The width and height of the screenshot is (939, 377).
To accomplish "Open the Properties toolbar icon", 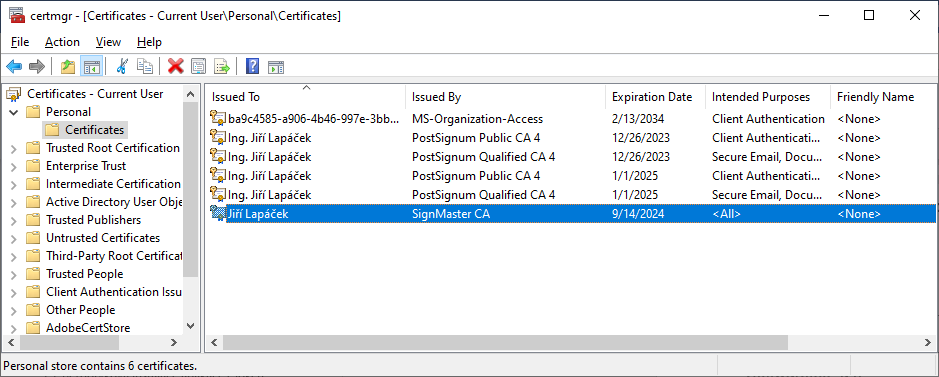I will pos(198,66).
